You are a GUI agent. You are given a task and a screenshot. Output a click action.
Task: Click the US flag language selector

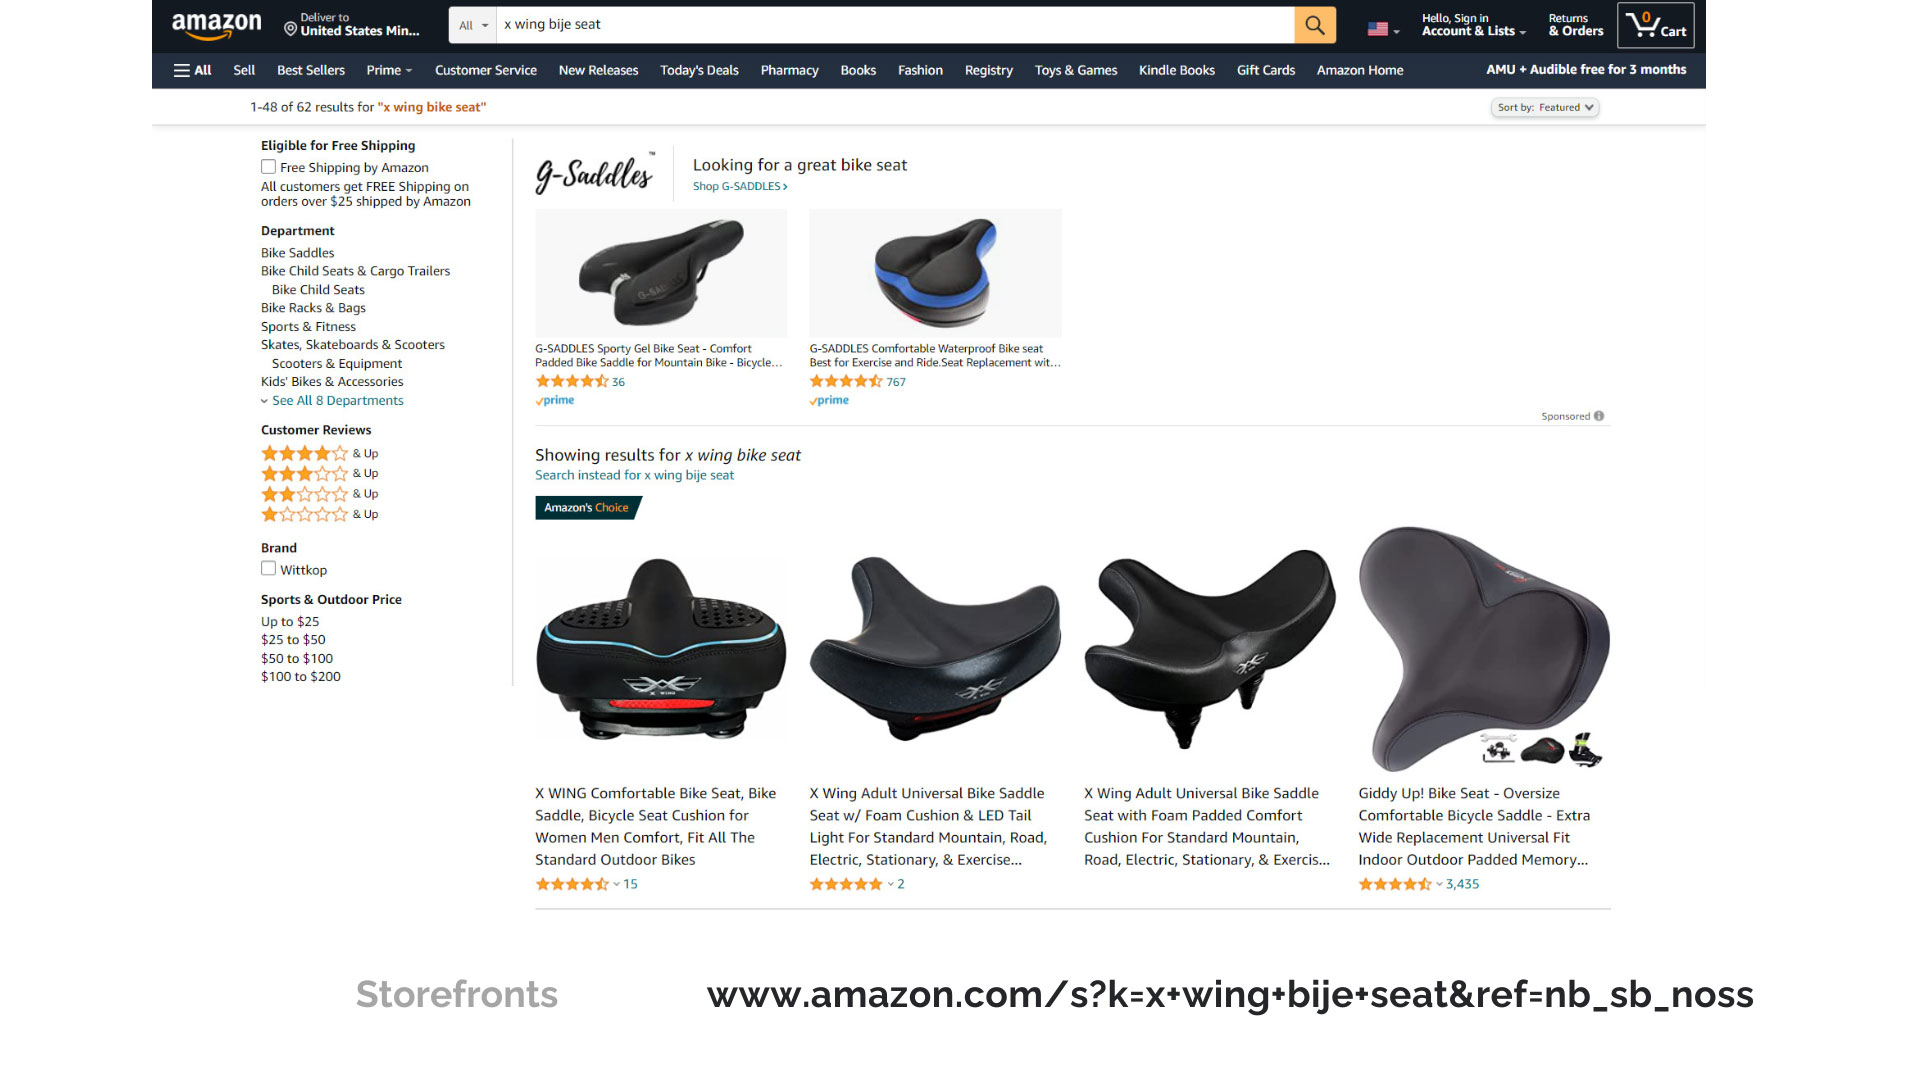tap(1383, 29)
